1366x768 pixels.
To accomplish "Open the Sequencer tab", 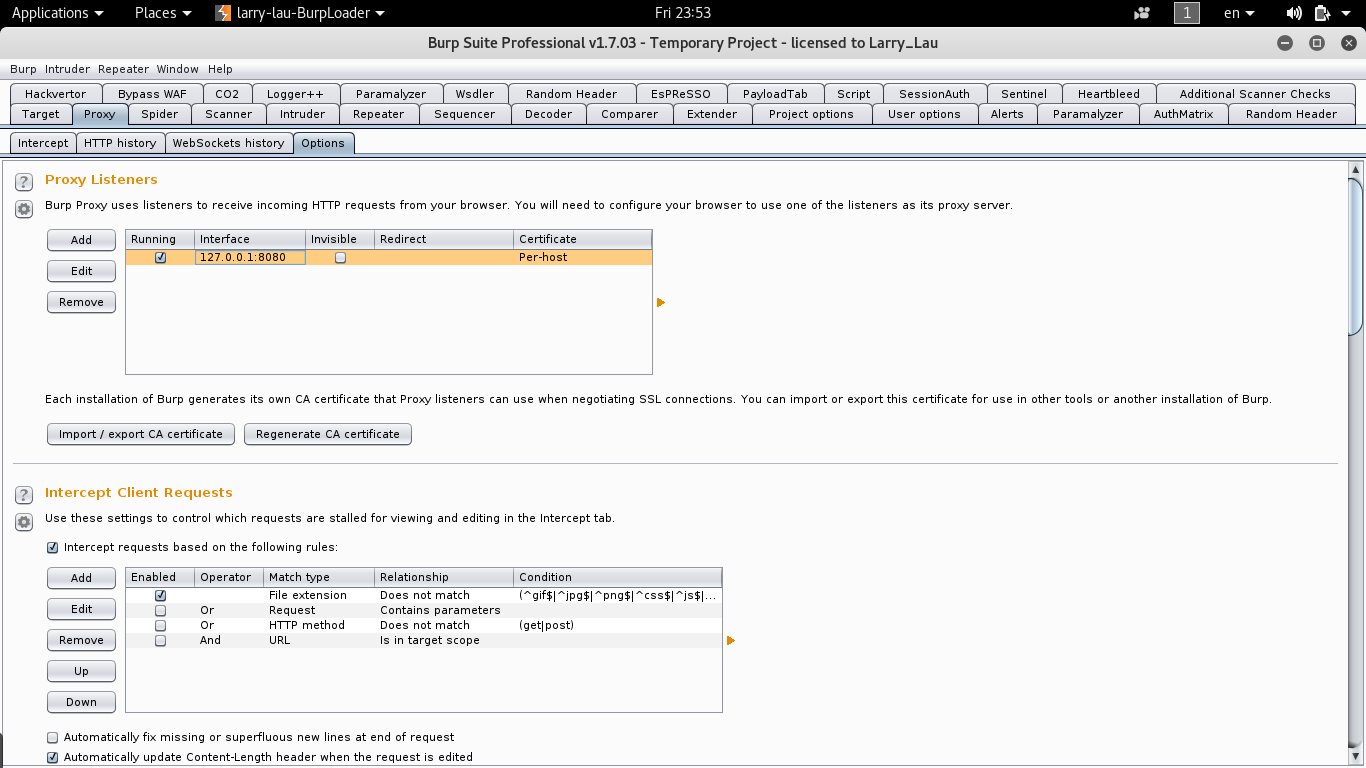I will click(x=464, y=114).
